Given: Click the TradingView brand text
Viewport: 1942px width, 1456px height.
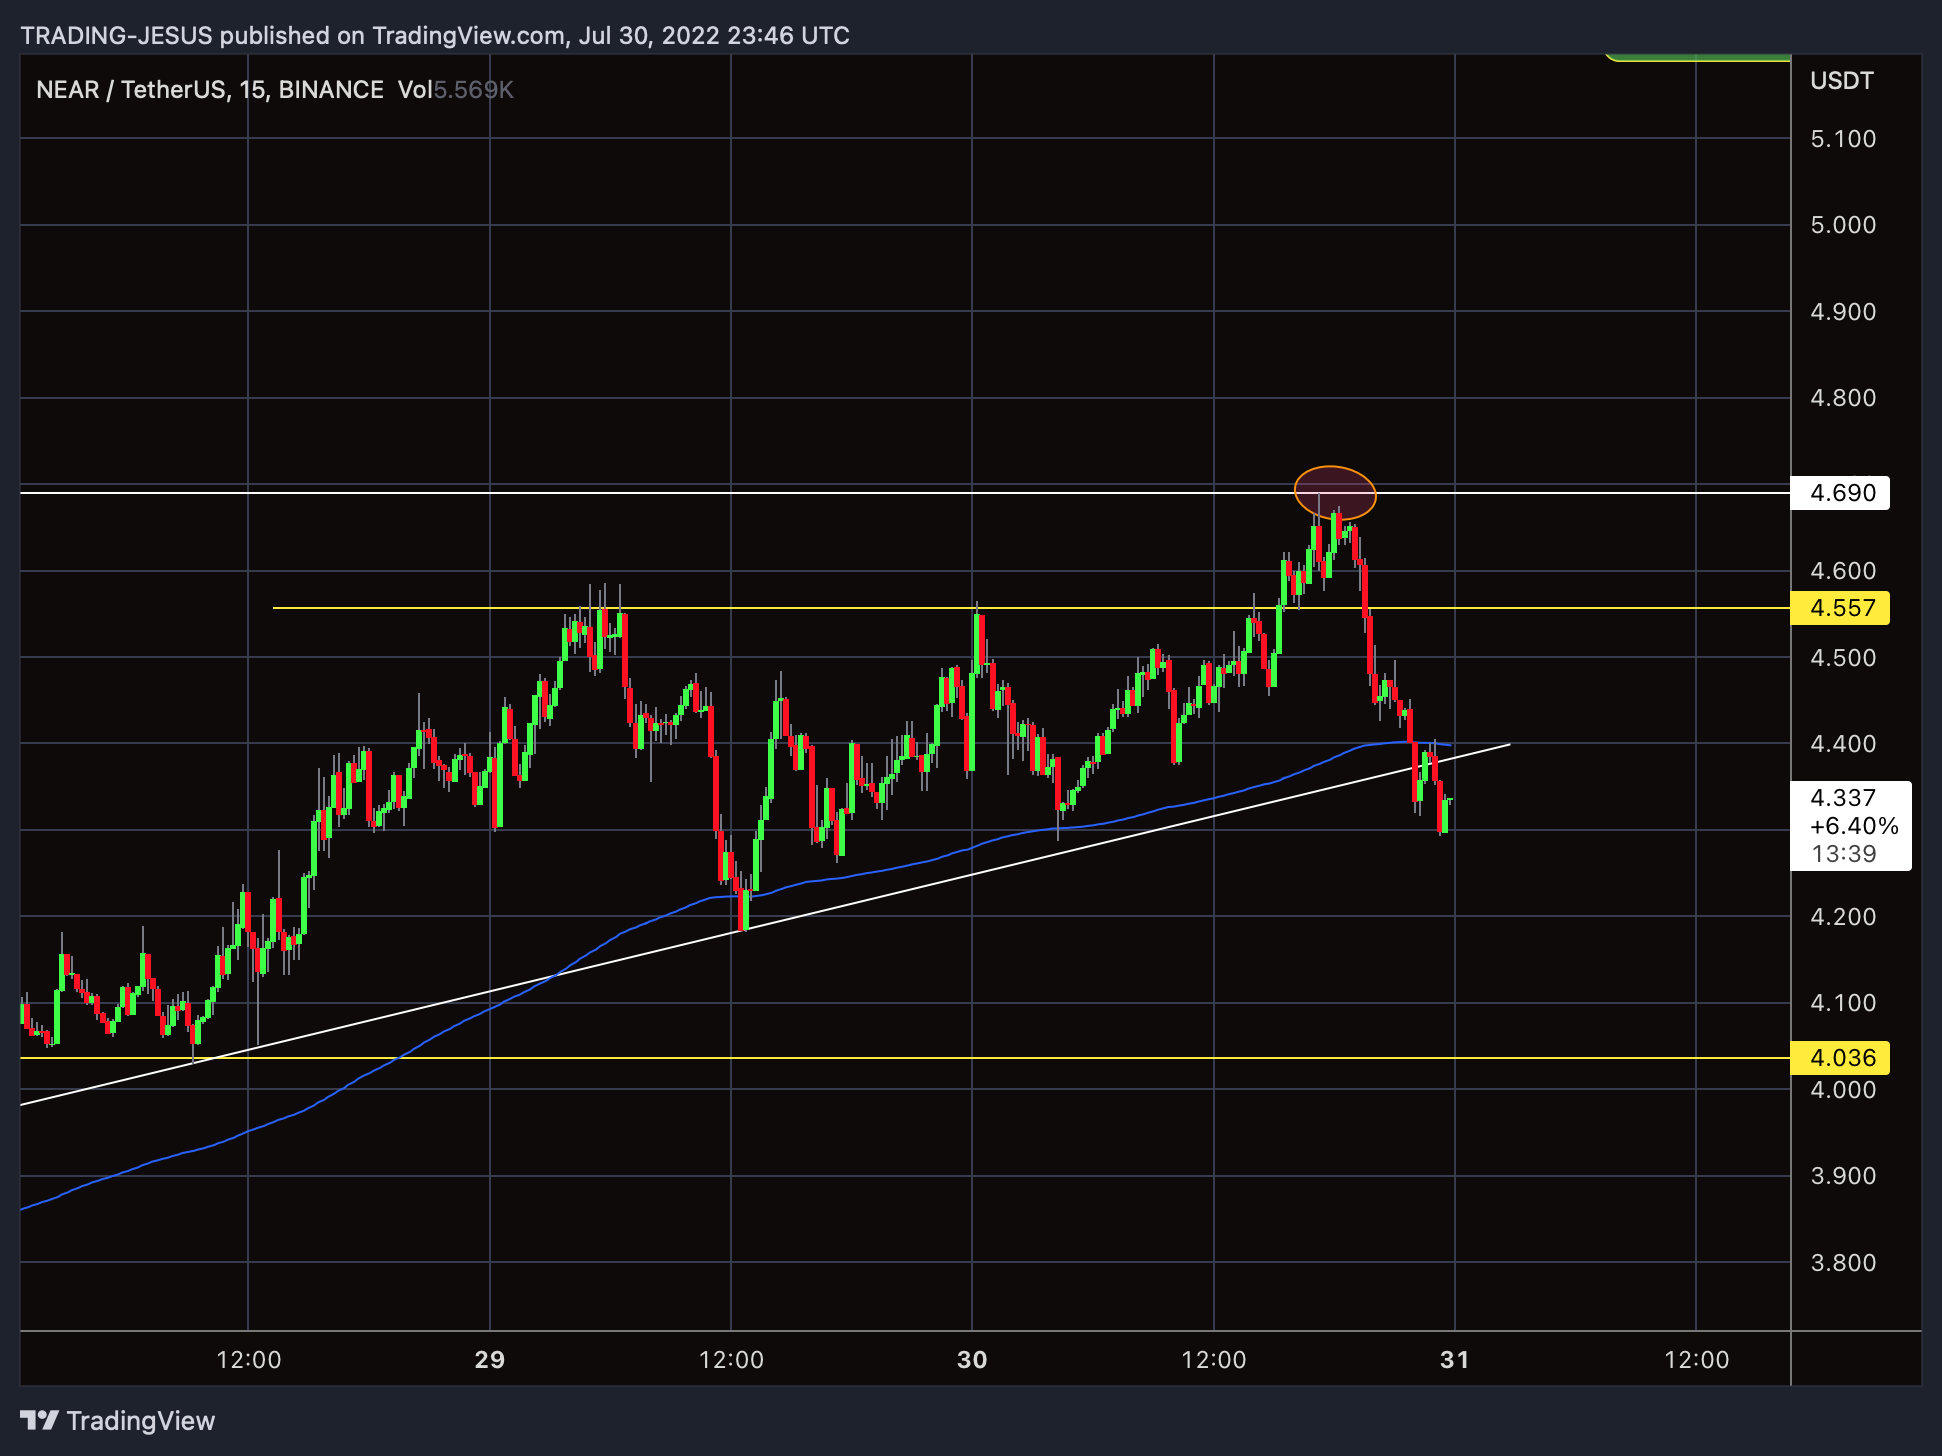Looking at the screenshot, I should pos(141,1421).
